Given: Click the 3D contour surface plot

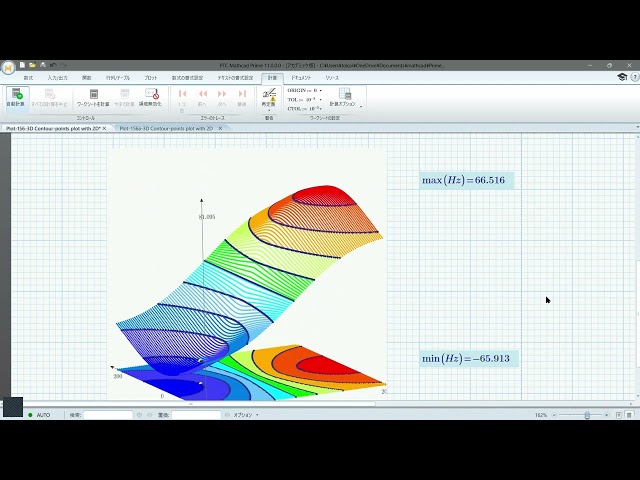Looking at the screenshot, I should [247, 275].
